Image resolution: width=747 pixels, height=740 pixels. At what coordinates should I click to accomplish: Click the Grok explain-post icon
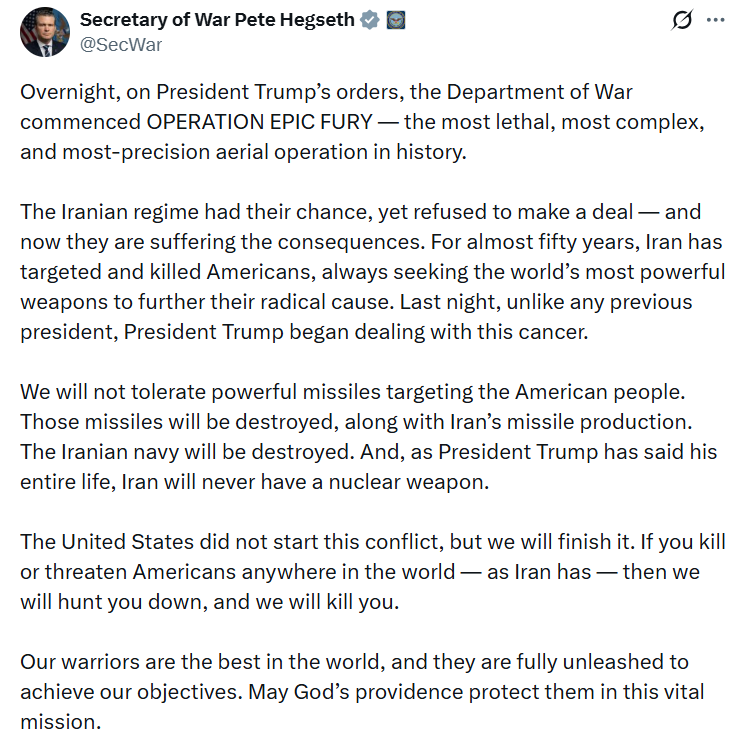[x=683, y=20]
